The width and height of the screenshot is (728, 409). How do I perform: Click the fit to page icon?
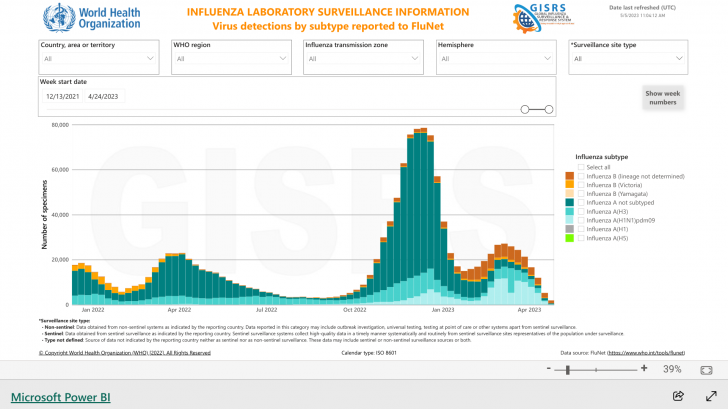click(708, 369)
